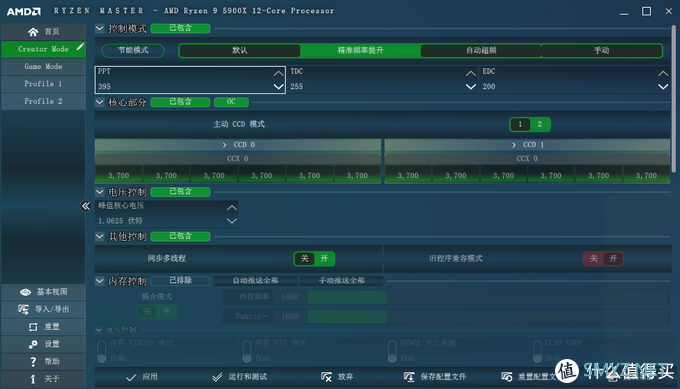This screenshot has height=389, width=680.
Task: Enable Eco mode button
Action: (133, 50)
